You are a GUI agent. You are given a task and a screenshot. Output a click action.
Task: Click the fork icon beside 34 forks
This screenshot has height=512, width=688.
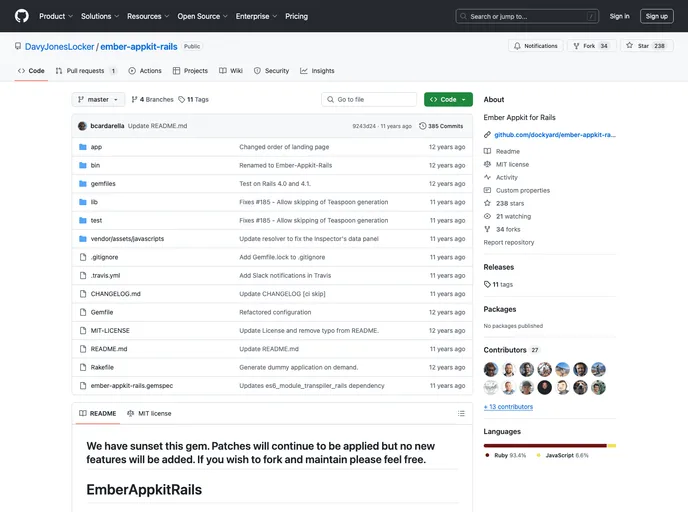coord(487,229)
